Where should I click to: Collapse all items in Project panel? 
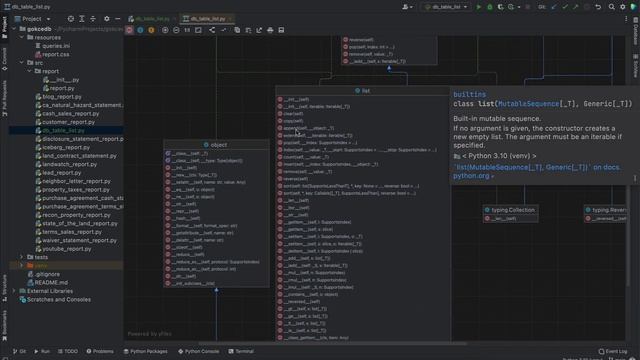(x=93, y=19)
